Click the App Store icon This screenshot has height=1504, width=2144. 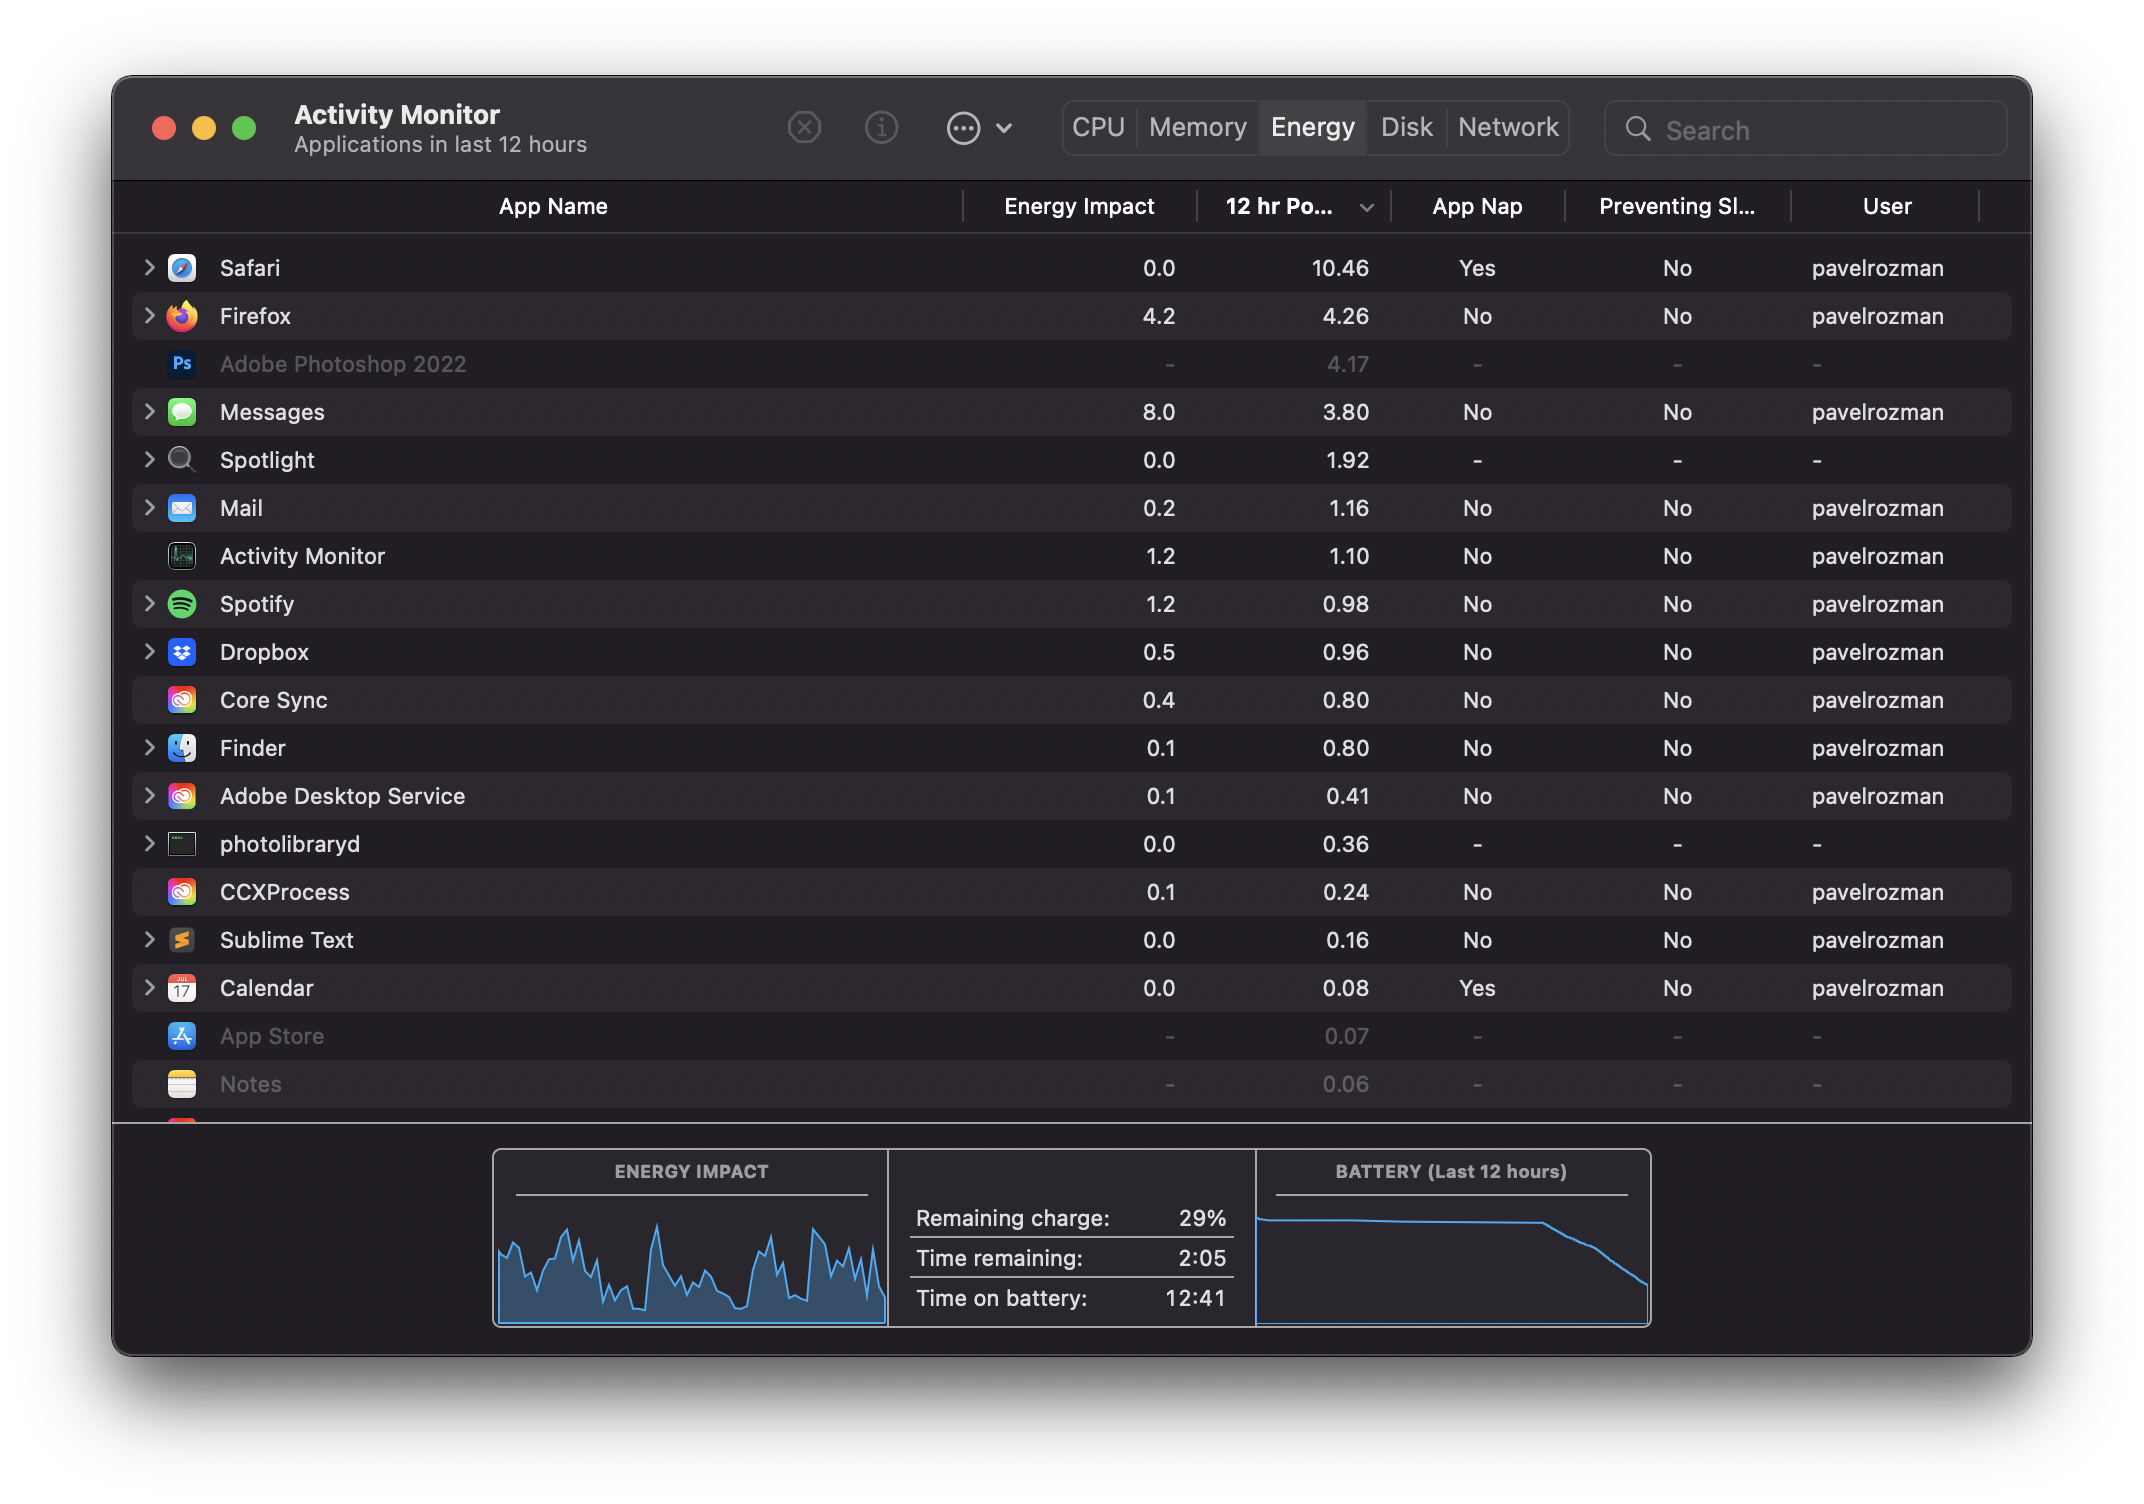tap(182, 1036)
